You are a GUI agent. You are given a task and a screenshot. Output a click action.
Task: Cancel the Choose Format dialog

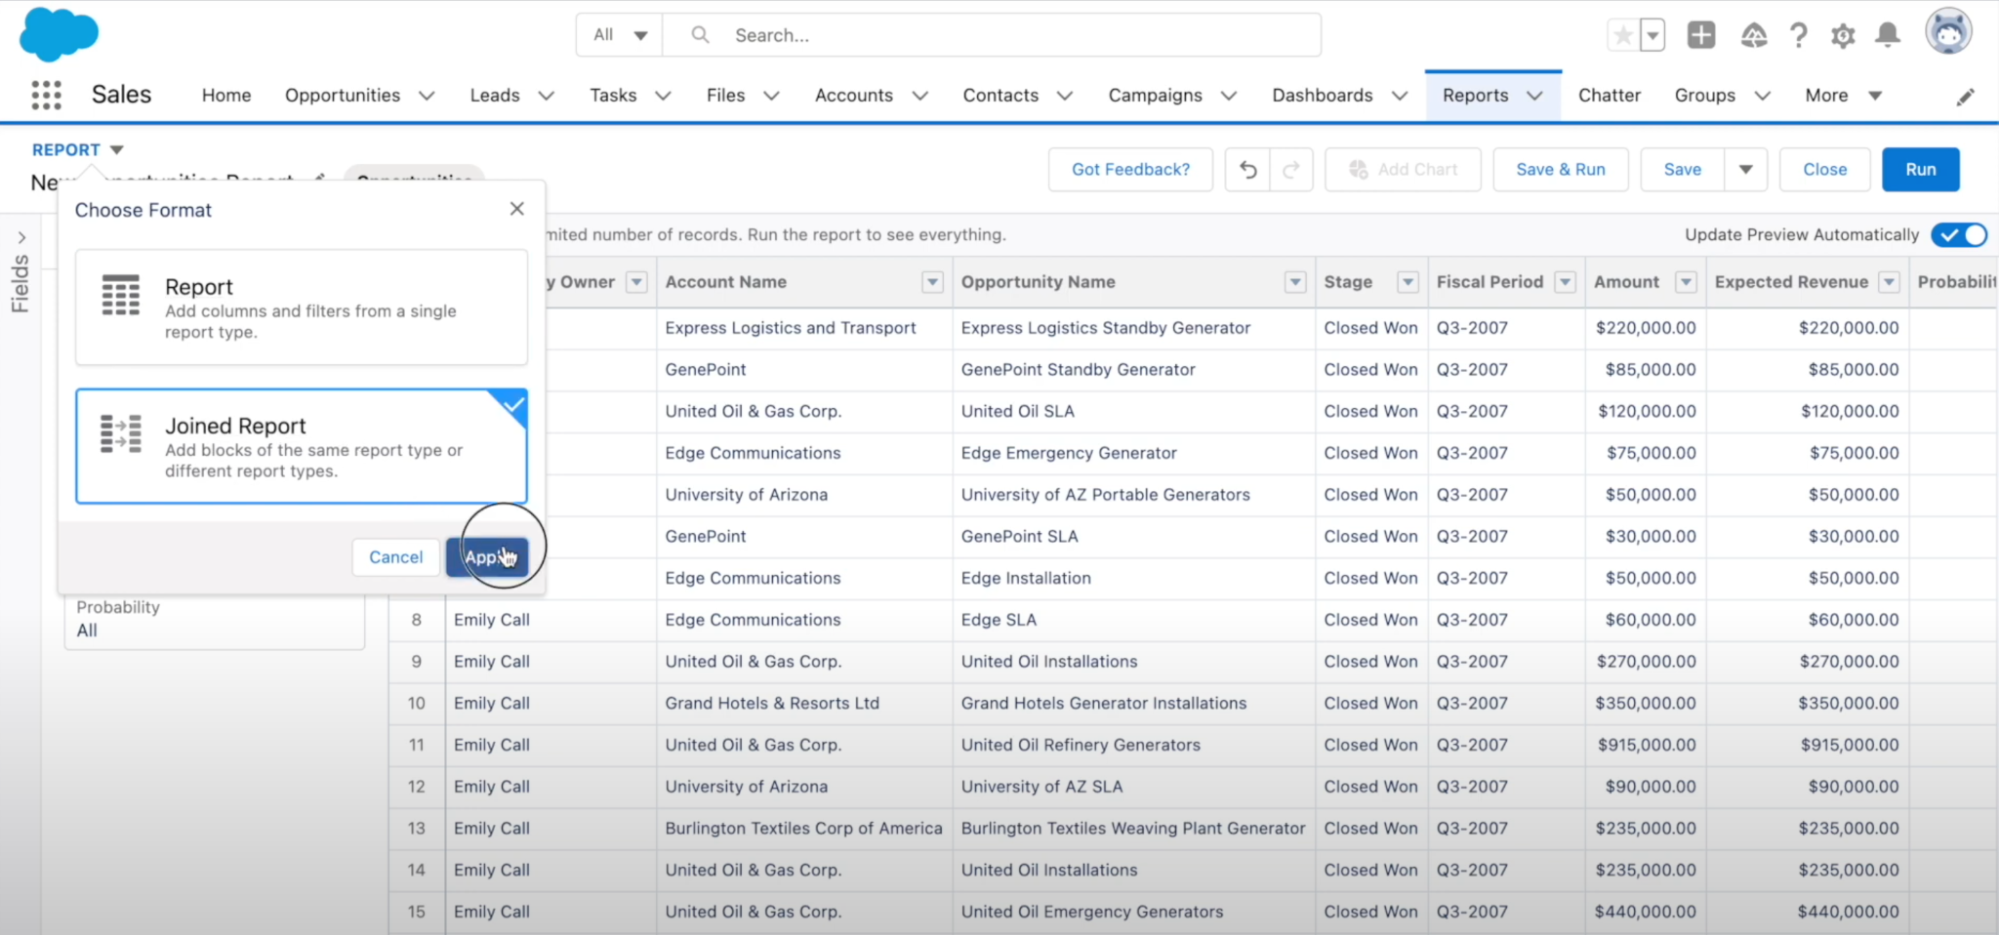395,557
